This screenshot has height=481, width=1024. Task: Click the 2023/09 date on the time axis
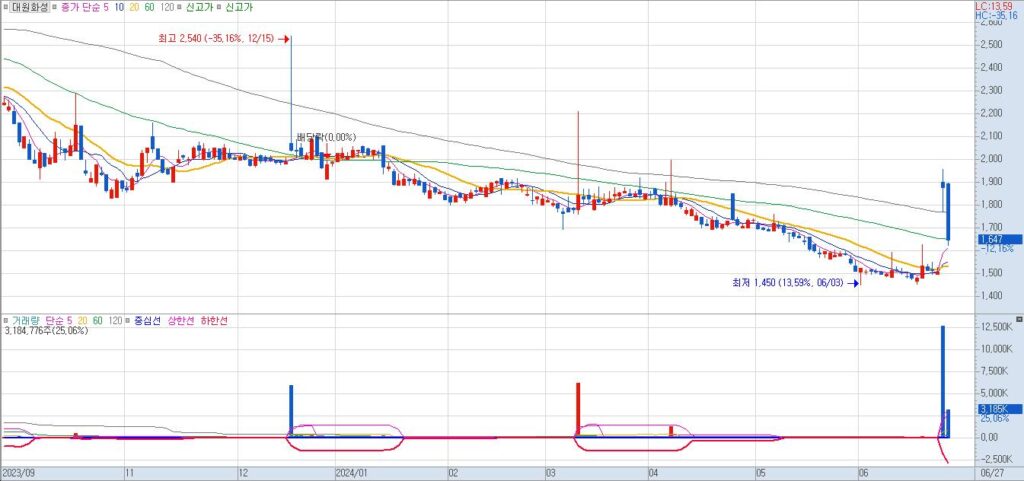click(x=18, y=471)
